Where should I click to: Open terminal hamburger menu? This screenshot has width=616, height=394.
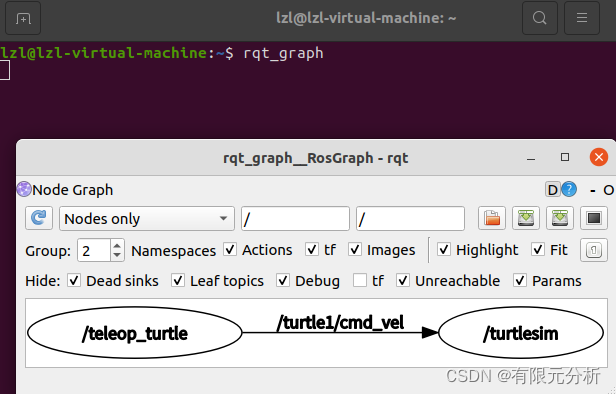point(582,18)
